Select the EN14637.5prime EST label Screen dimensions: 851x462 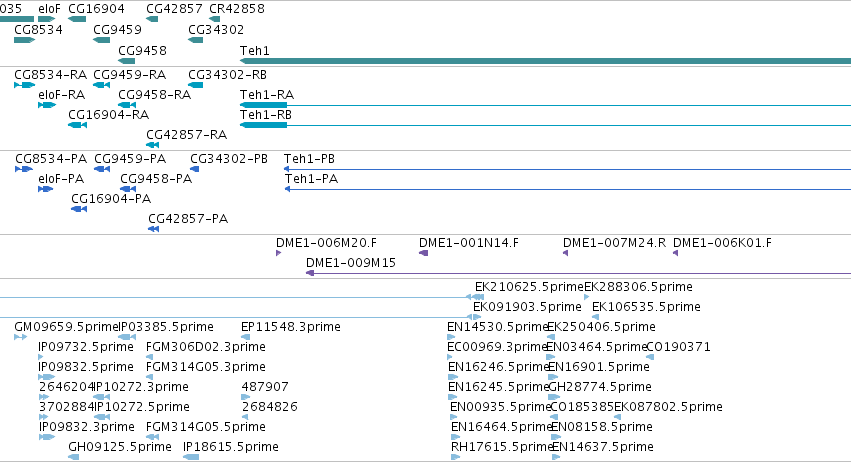602,447
